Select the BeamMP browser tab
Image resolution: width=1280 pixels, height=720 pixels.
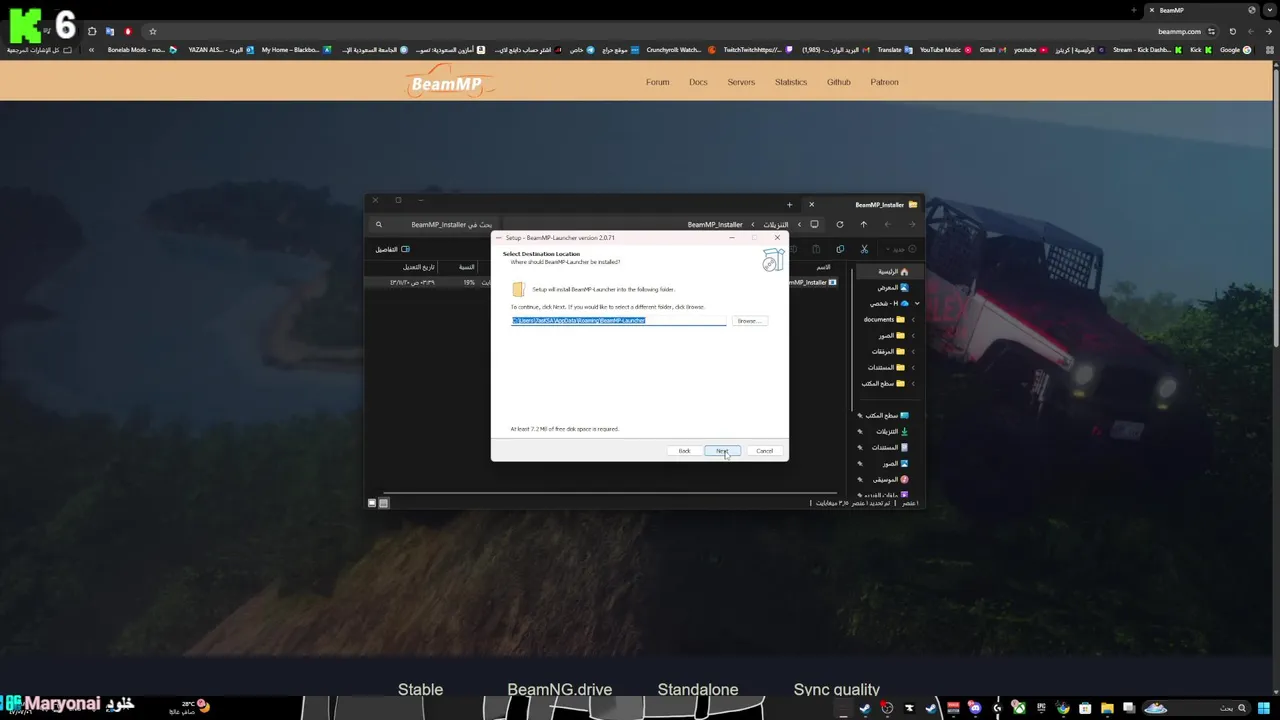tap(1204, 10)
